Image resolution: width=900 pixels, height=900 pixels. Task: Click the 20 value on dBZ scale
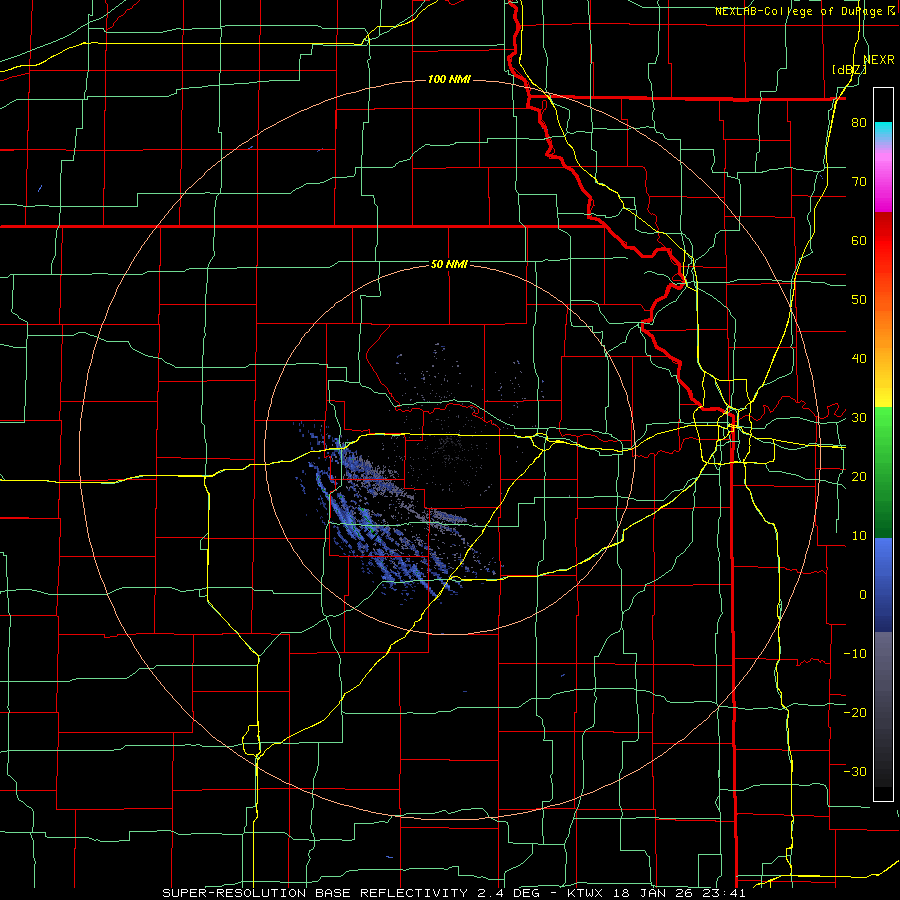pyautogui.click(x=859, y=476)
